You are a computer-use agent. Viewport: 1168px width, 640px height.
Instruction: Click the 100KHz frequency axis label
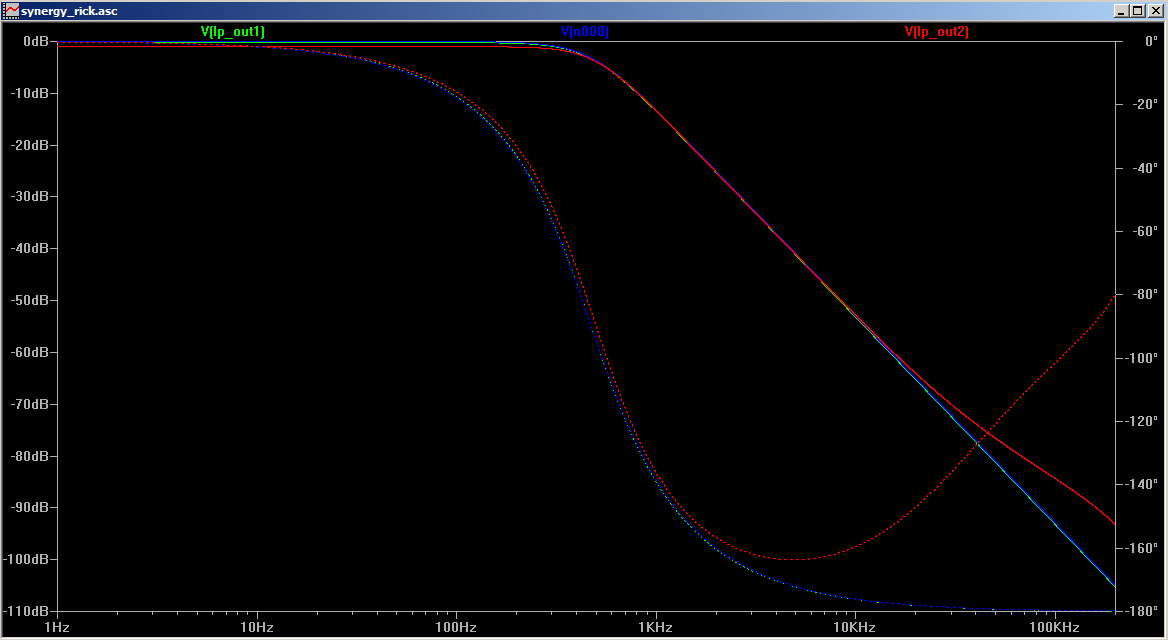(x=1054, y=627)
